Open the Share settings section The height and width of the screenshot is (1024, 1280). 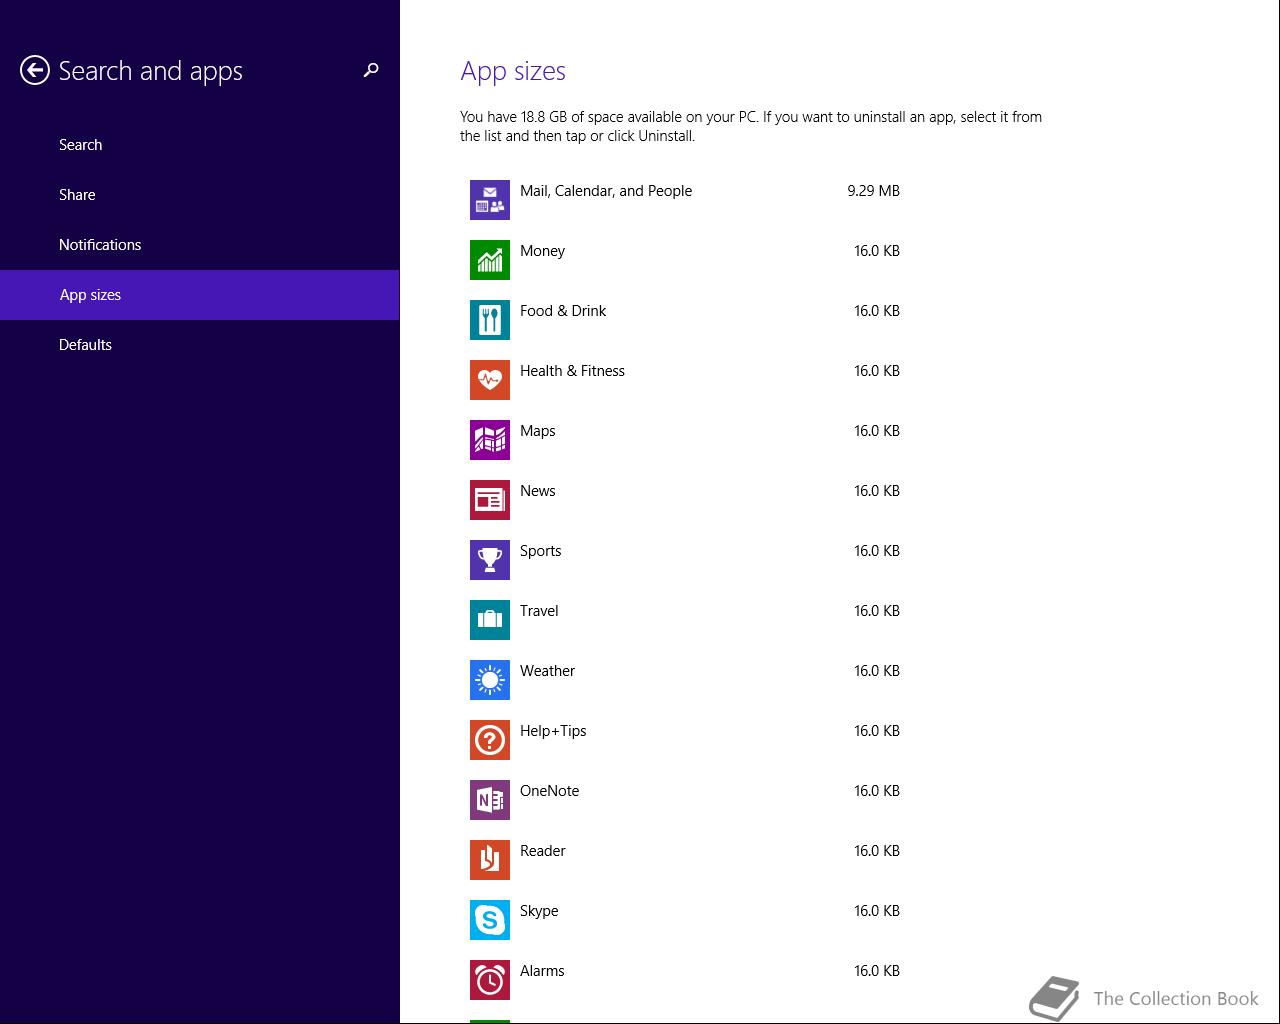(x=200, y=195)
